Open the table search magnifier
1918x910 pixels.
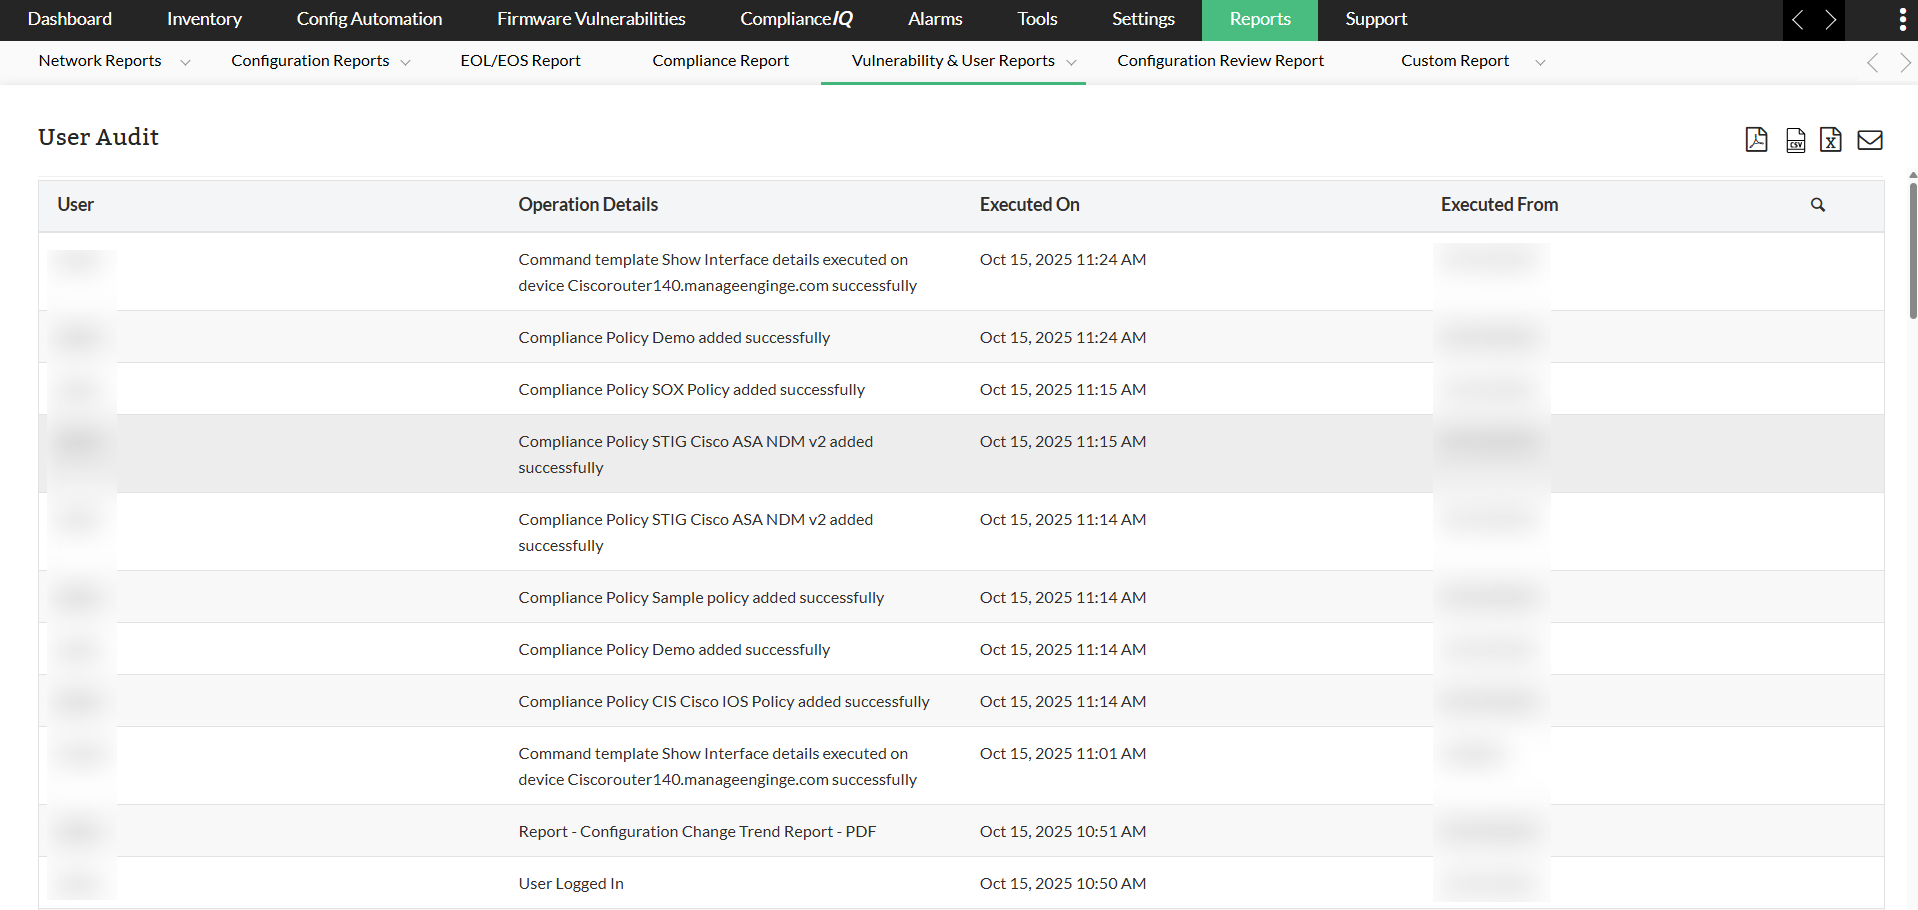pyautogui.click(x=1817, y=205)
